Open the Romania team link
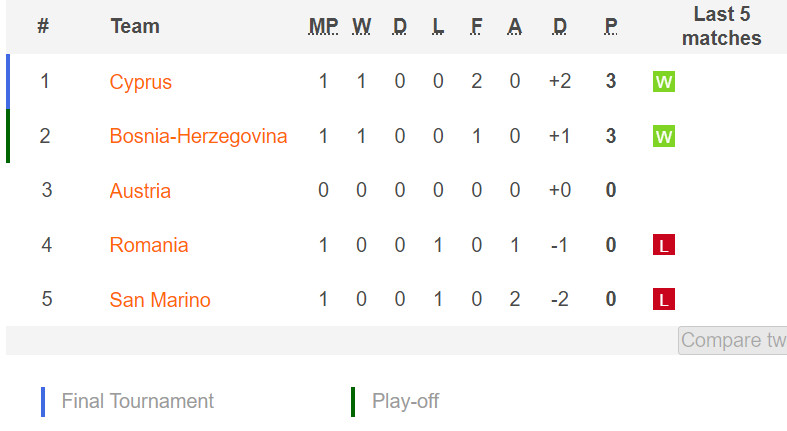787x431 pixels. pyautogui.click(x=149, y=245)
